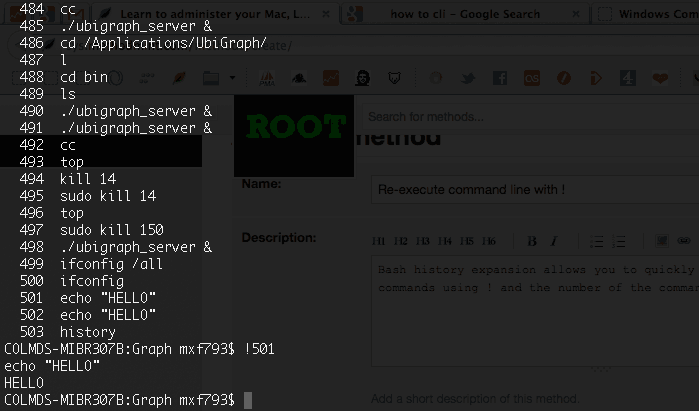Open the feather bookmark icon
The height and width of the screenshot is (411, 699).
179,78
